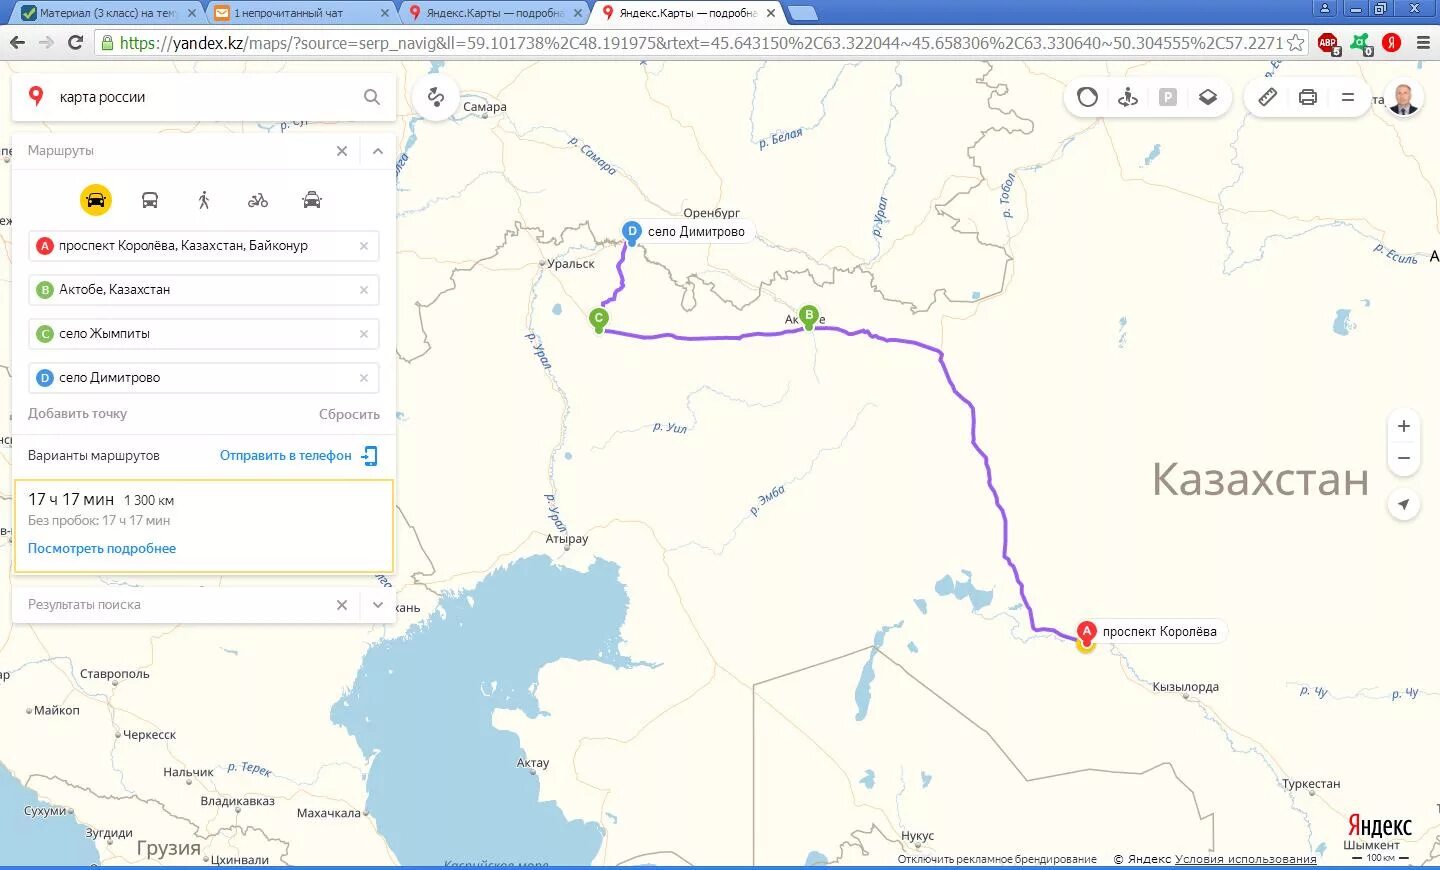Click the Yandex Maps pin logo
The height and width of the screenshot is (870, 1440).
pyautogui.click(x=36, y=96)
